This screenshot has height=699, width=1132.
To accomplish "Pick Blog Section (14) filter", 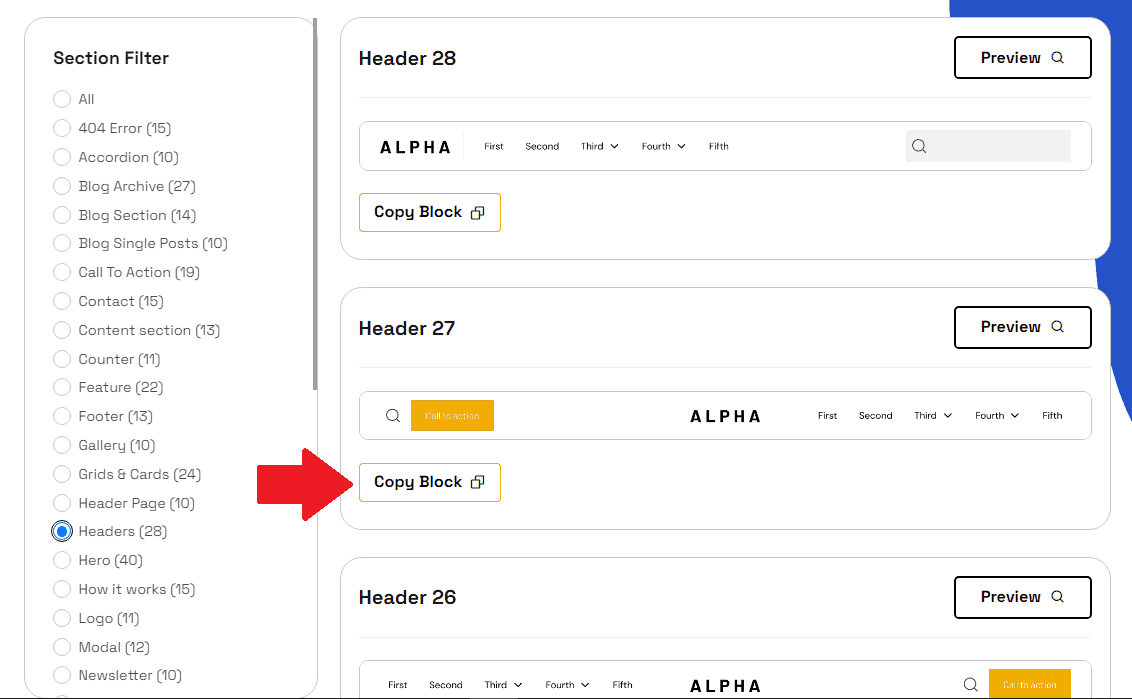I will pyautogui.click(x=62, y=215).
